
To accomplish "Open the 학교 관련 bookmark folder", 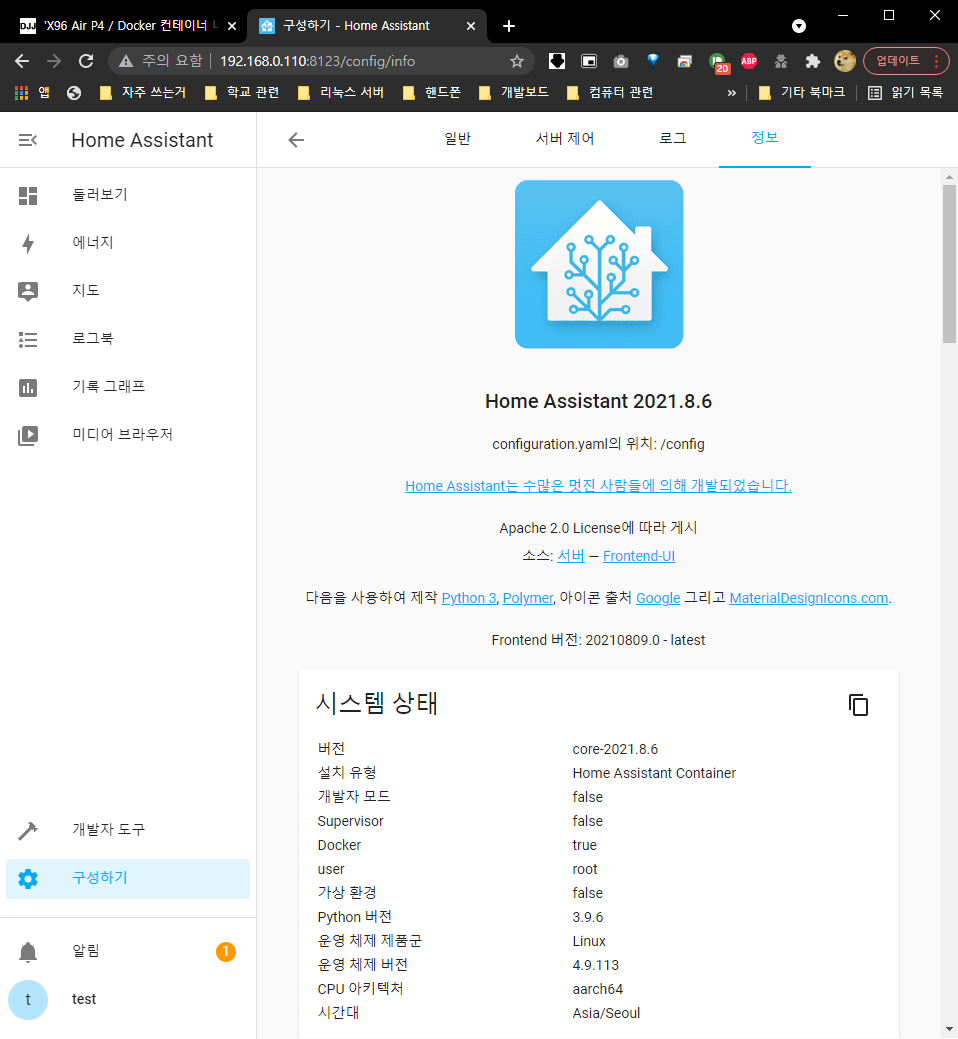I will (x=242, y=93).
